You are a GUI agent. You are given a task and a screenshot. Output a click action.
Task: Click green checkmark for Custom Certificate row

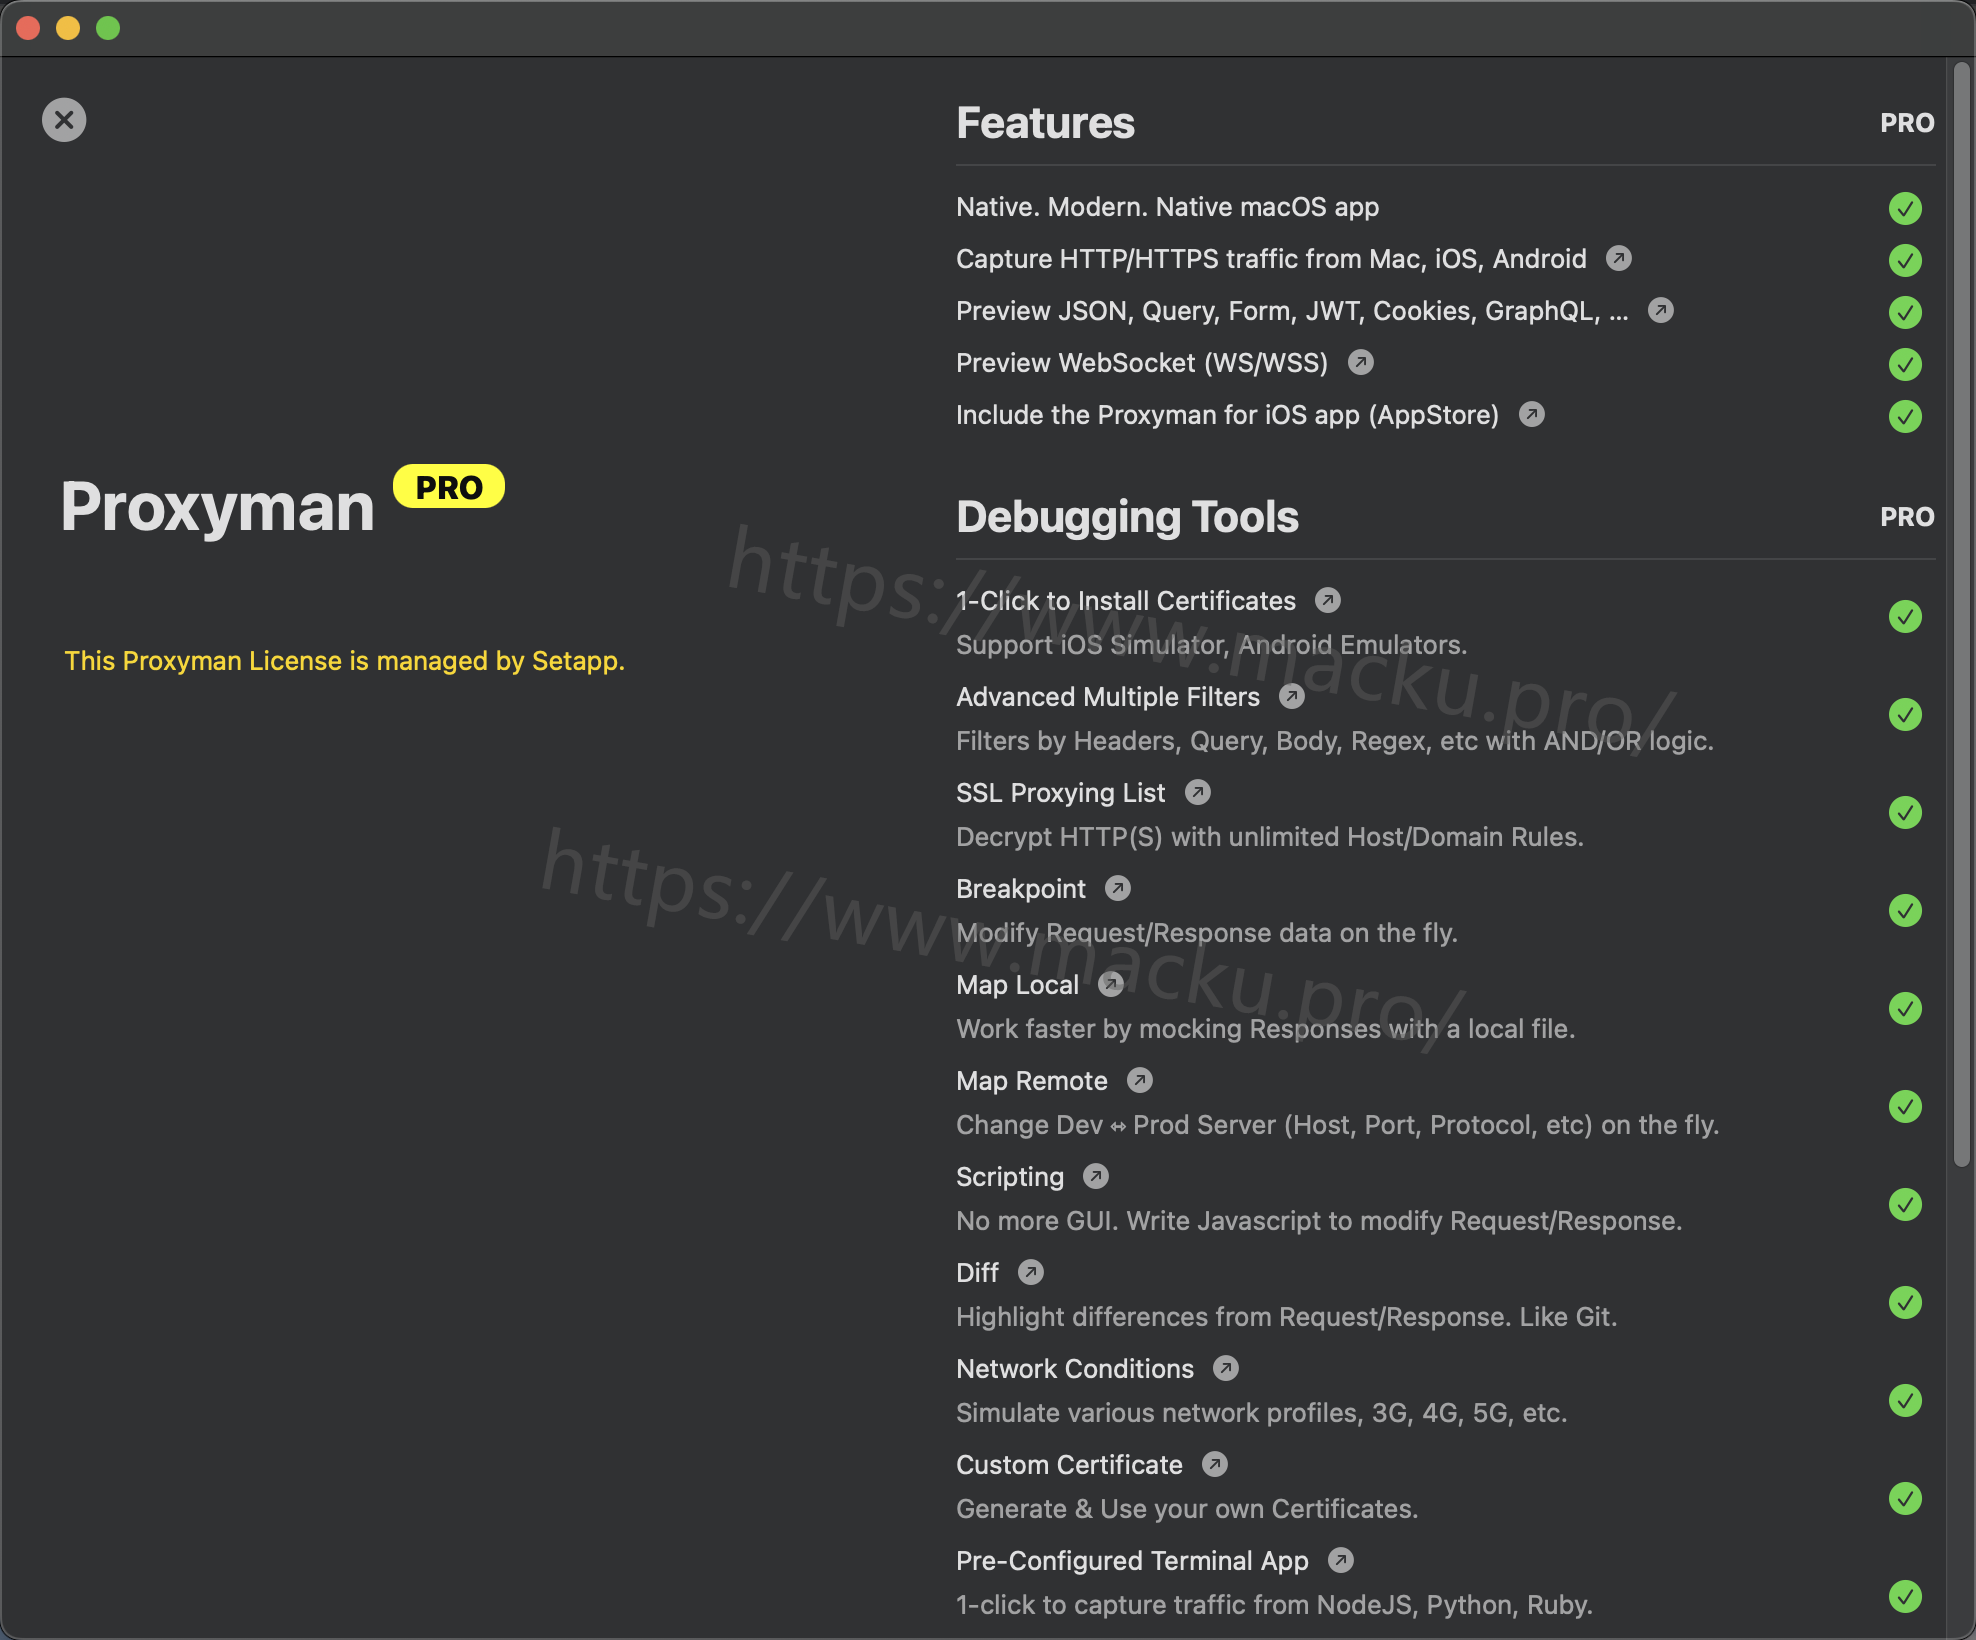coord(1906,1499)
